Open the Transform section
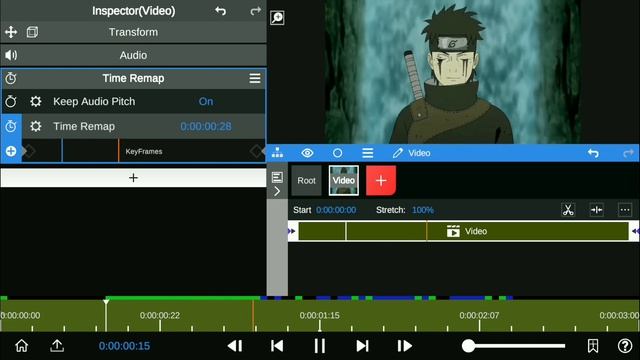 pos(133,32)
